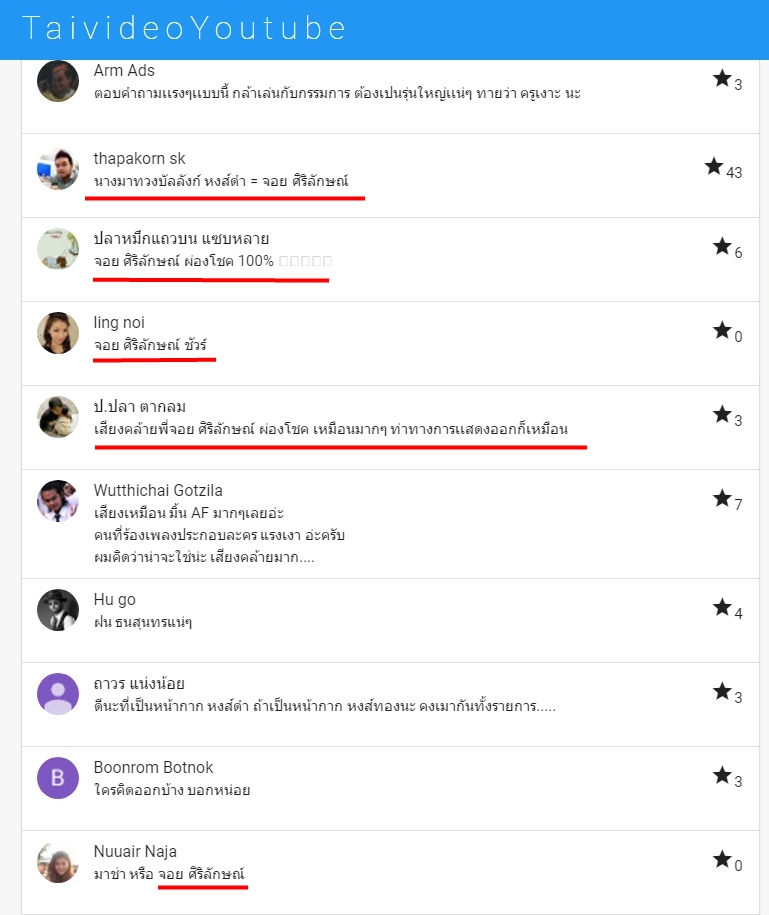
Task: Click the Wutthichai Gotzila username
Action: (x=158, y=491)
